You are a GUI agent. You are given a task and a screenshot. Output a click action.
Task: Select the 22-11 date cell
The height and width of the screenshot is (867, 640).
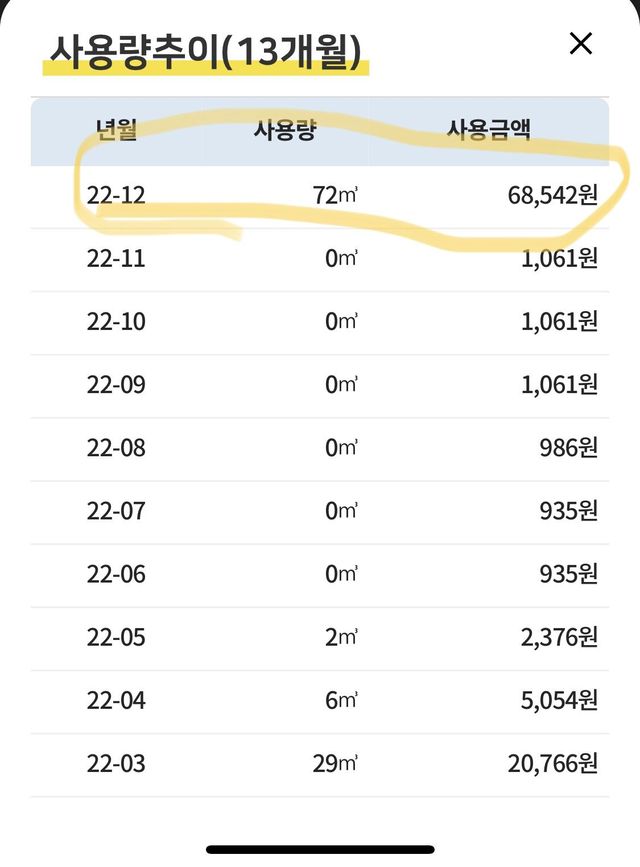click(116, 259)
